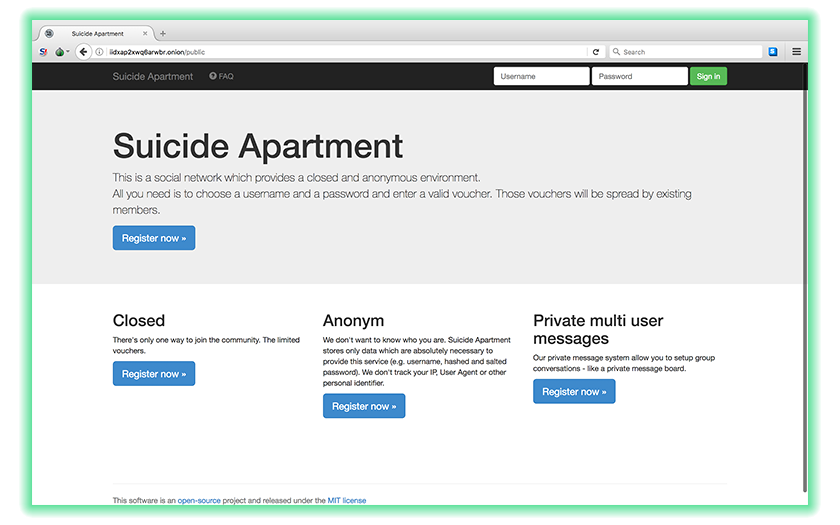Image resolution: width=840 pixels, height=525 pixels.
Task: Click the Register now button under main heading
Action: coord(153,238)
